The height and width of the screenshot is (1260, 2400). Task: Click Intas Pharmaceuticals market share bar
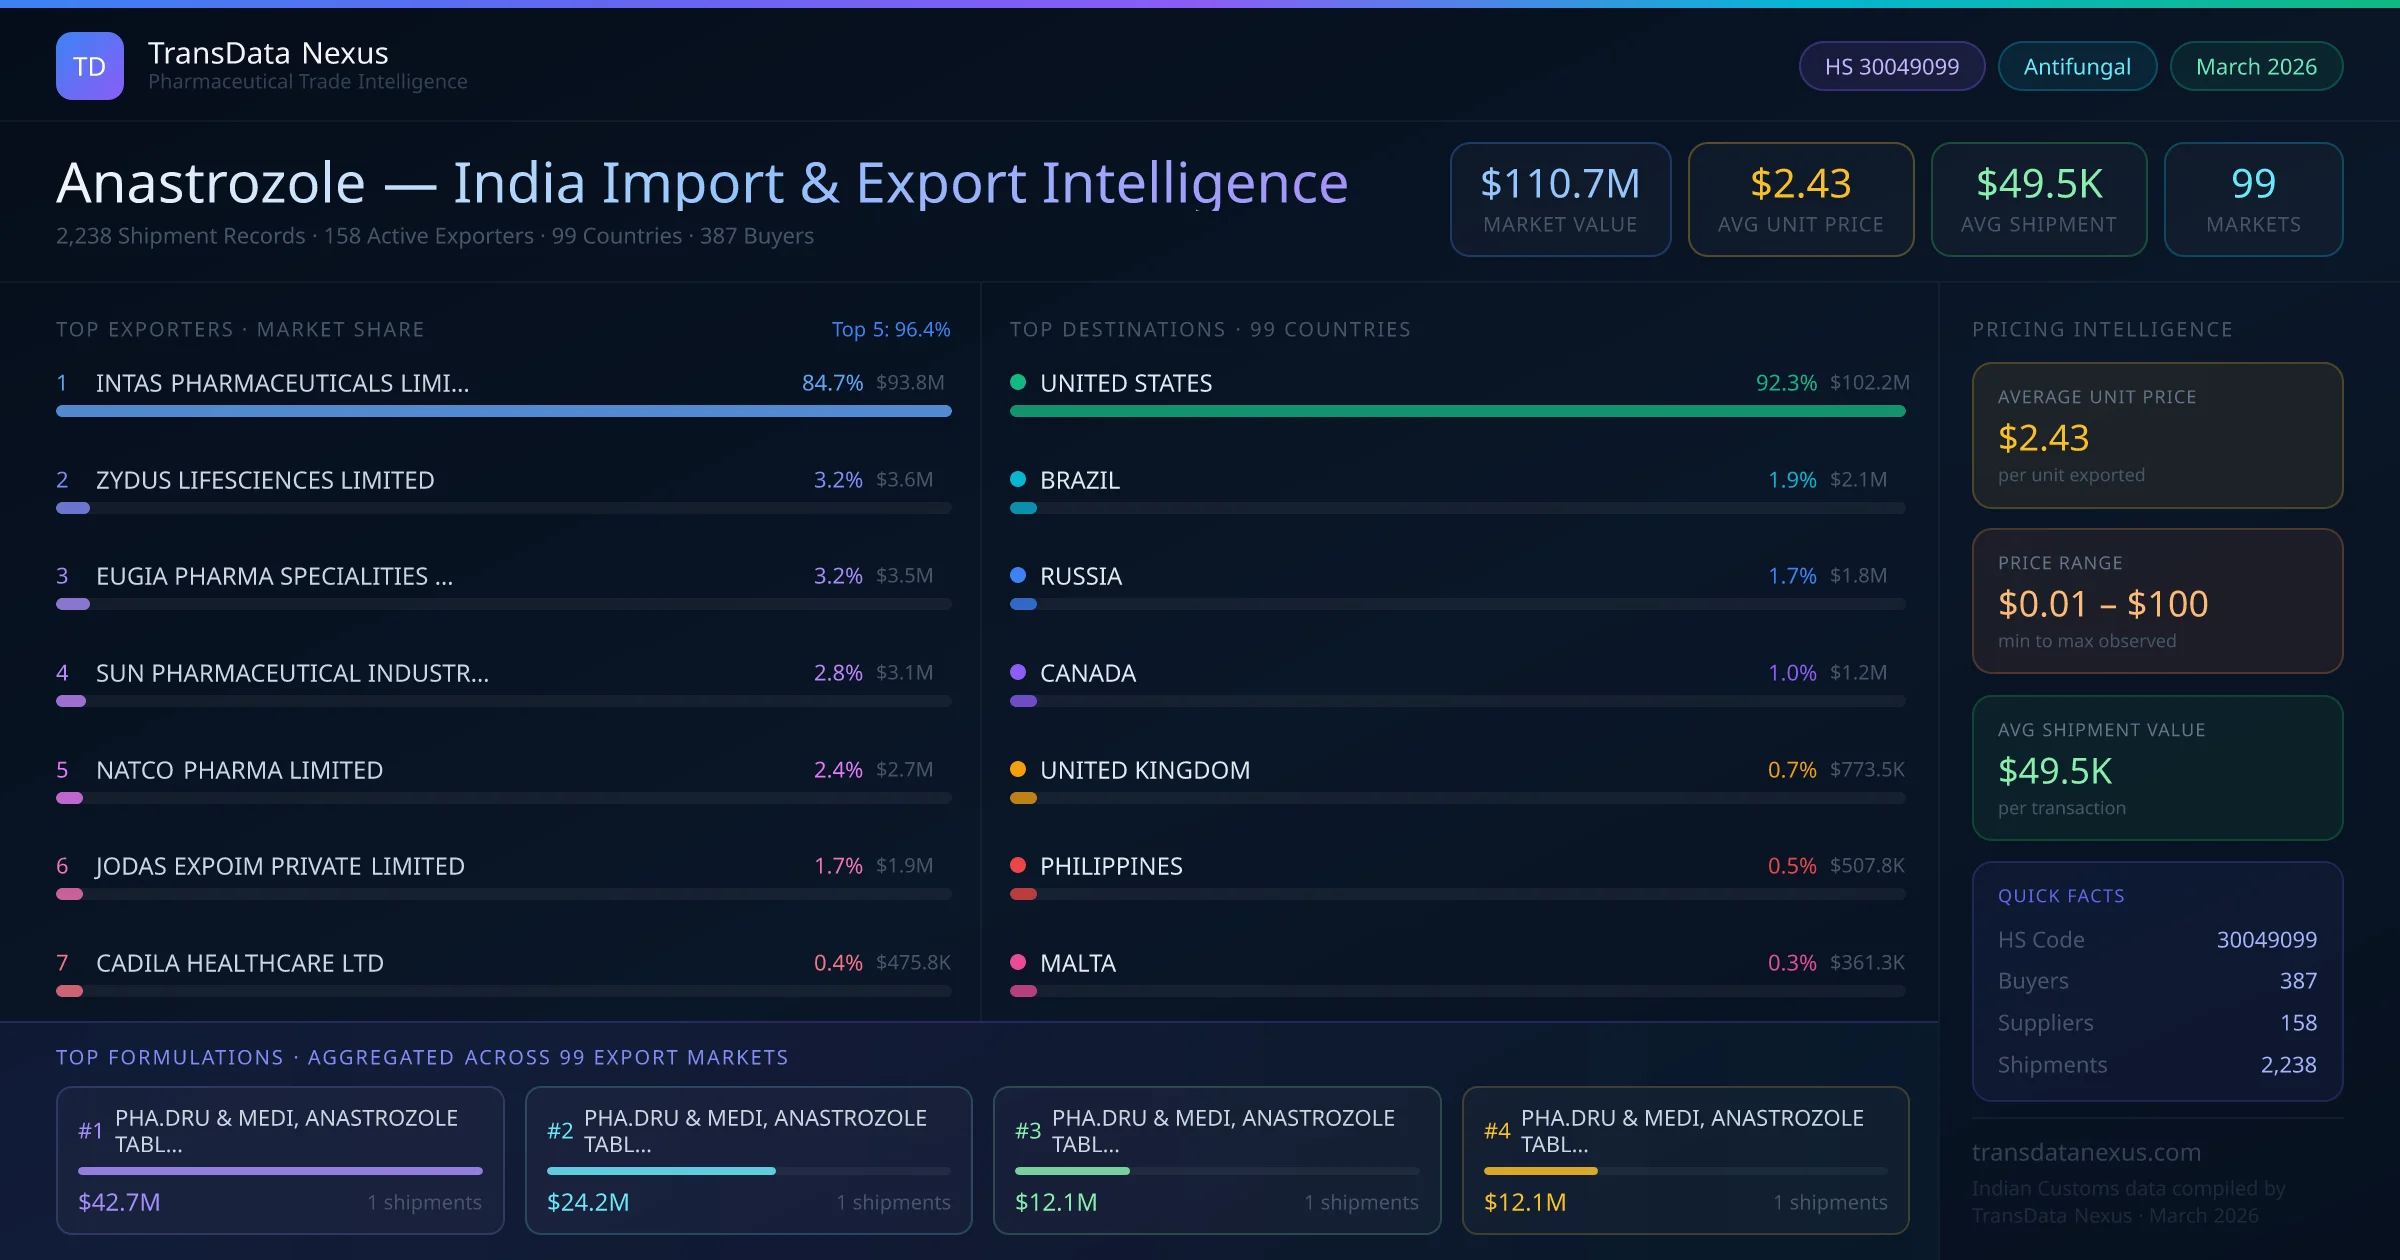tap(503, 411)
